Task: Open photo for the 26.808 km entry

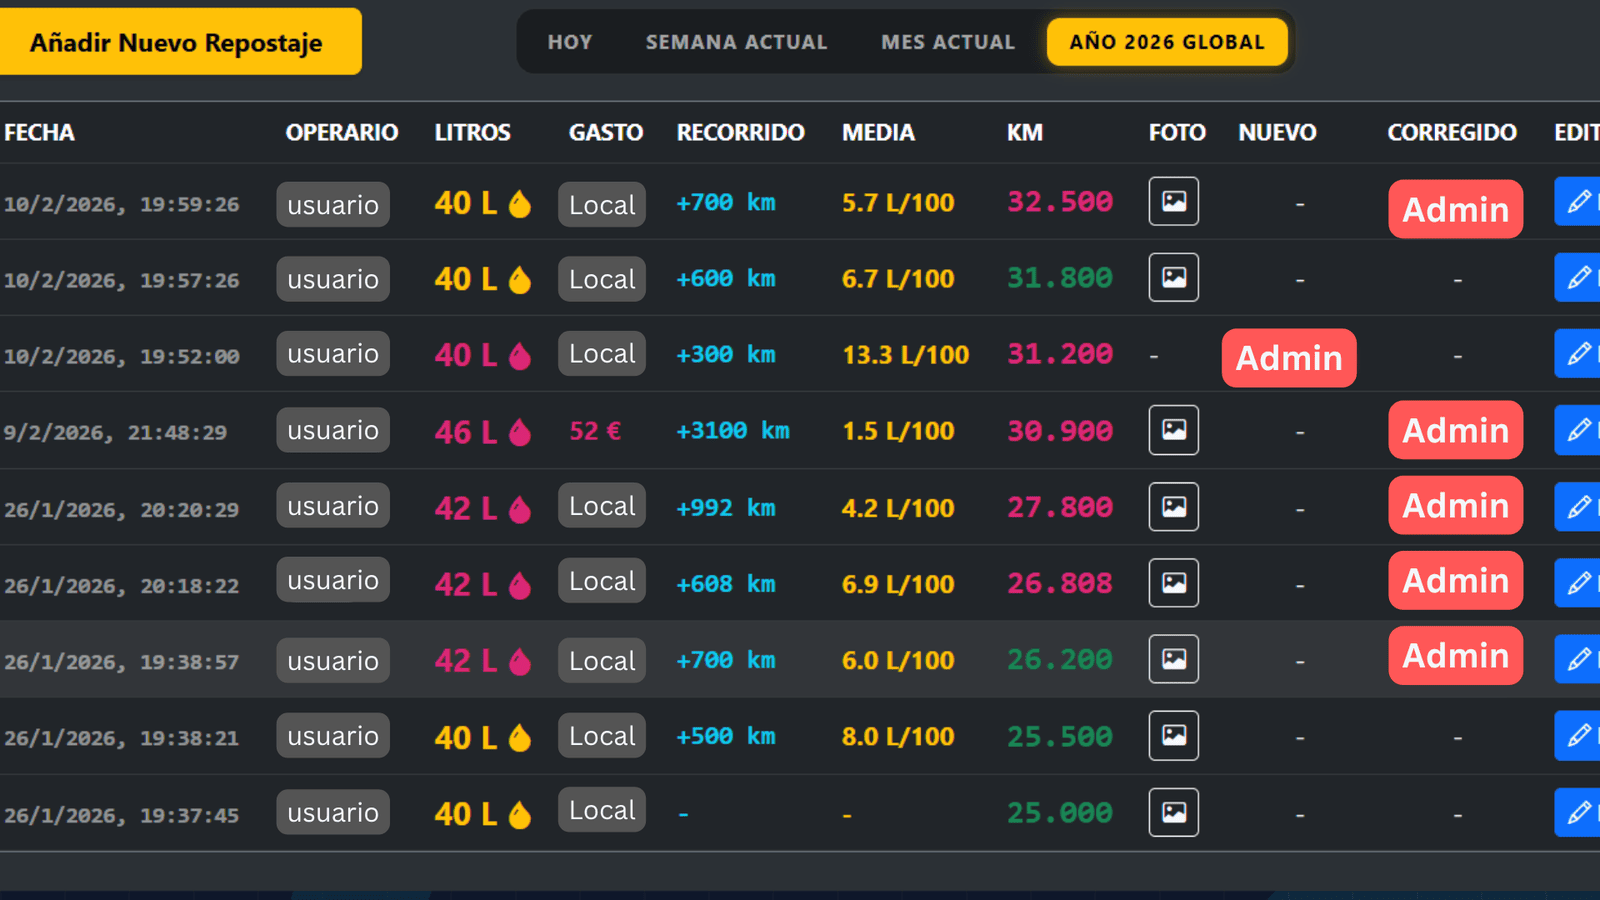Action: [1174, 583]
